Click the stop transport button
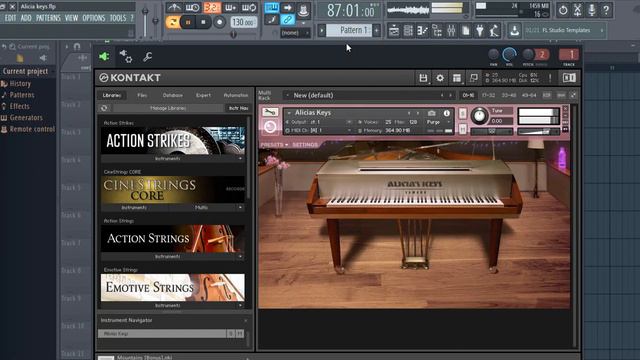The width and height of the screenshot is (640, 360). click(x=203, y=22)
